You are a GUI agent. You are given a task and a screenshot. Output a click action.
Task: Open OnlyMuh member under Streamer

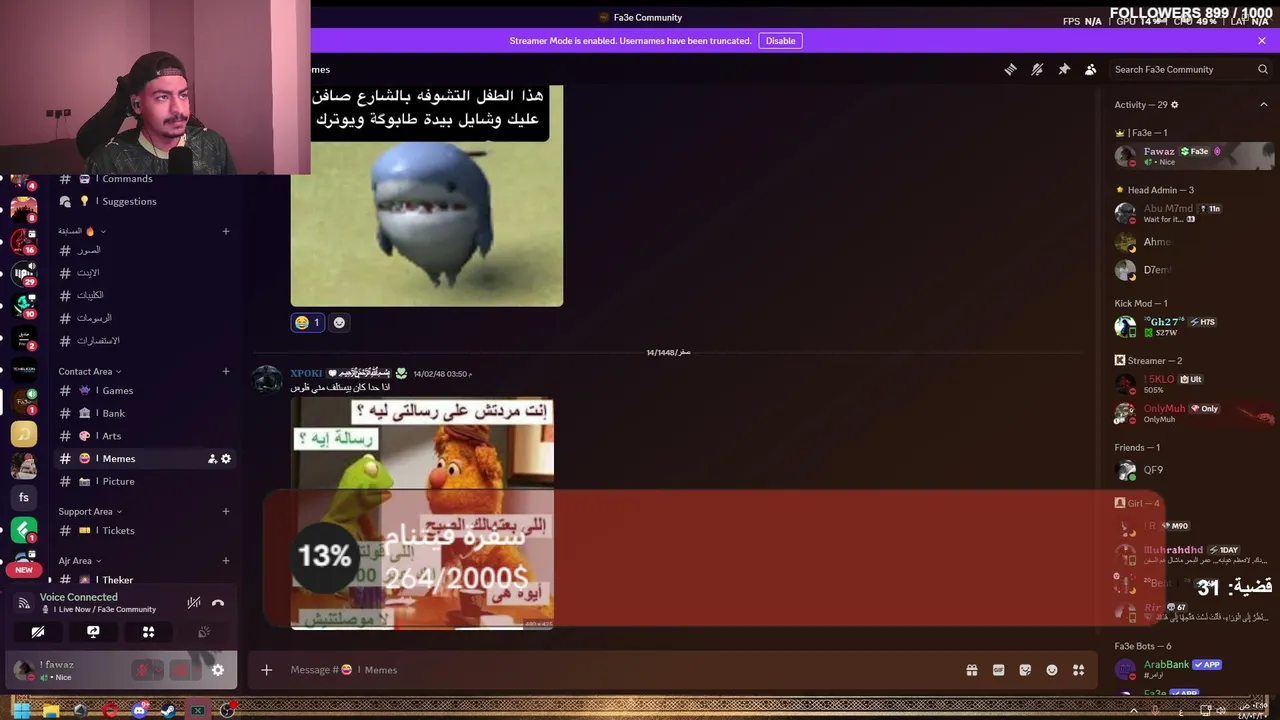tap(1193, 413)
